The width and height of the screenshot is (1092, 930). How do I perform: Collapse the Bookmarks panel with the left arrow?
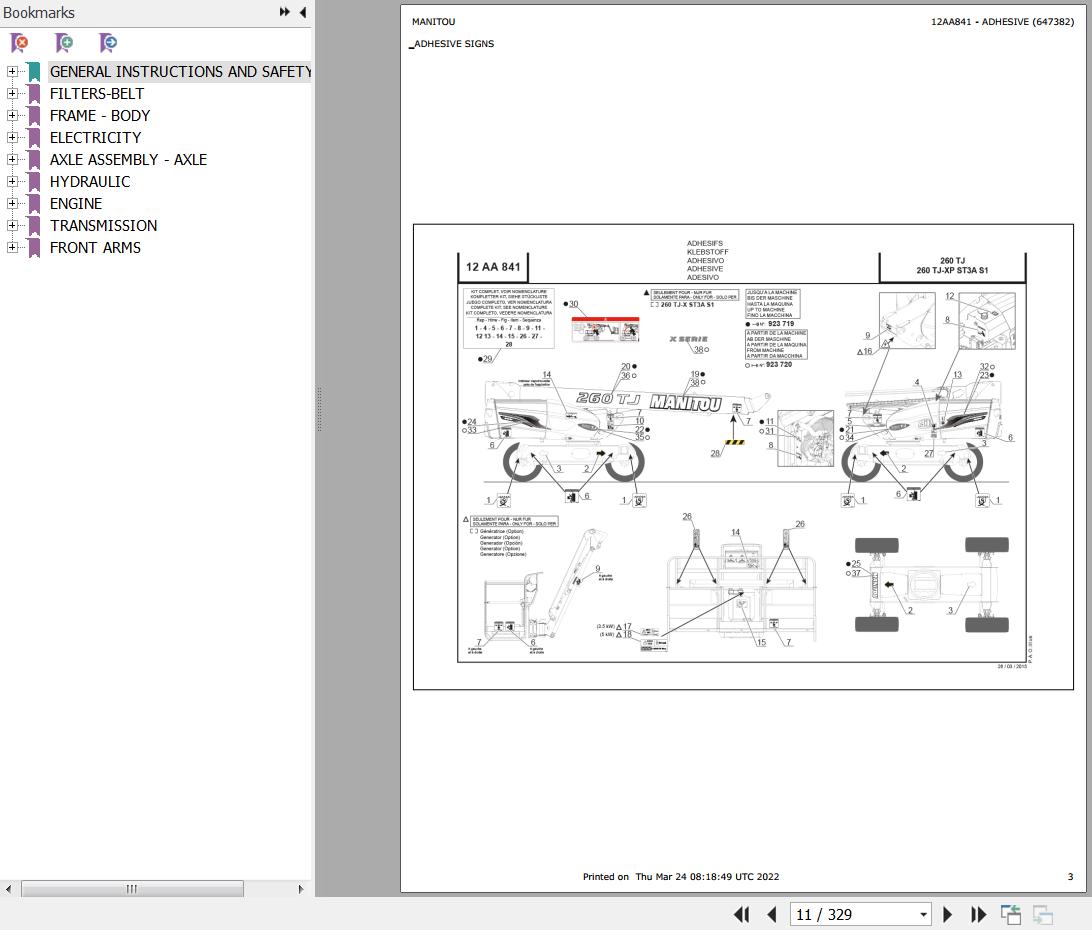click(x=303, y=12)
